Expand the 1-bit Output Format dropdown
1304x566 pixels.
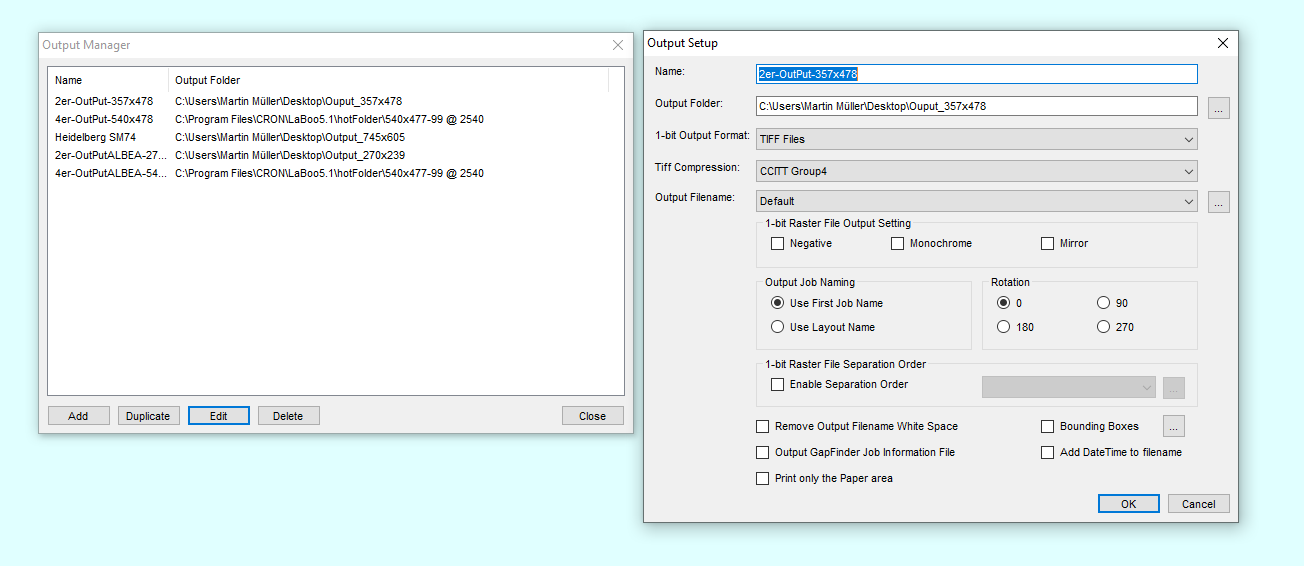coord(976,140)
